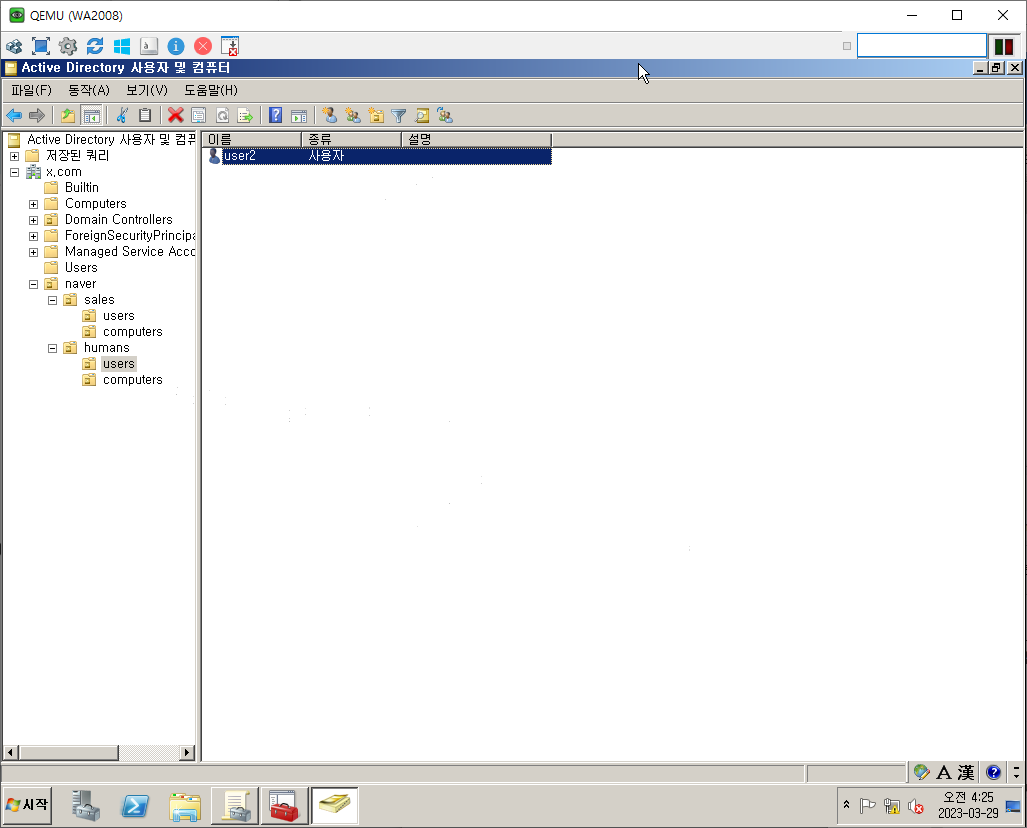The width and height of the screenshot is (1027, 828).
Task: Create a new user with the toolbar icon
Action: click(x=329, y=116)
